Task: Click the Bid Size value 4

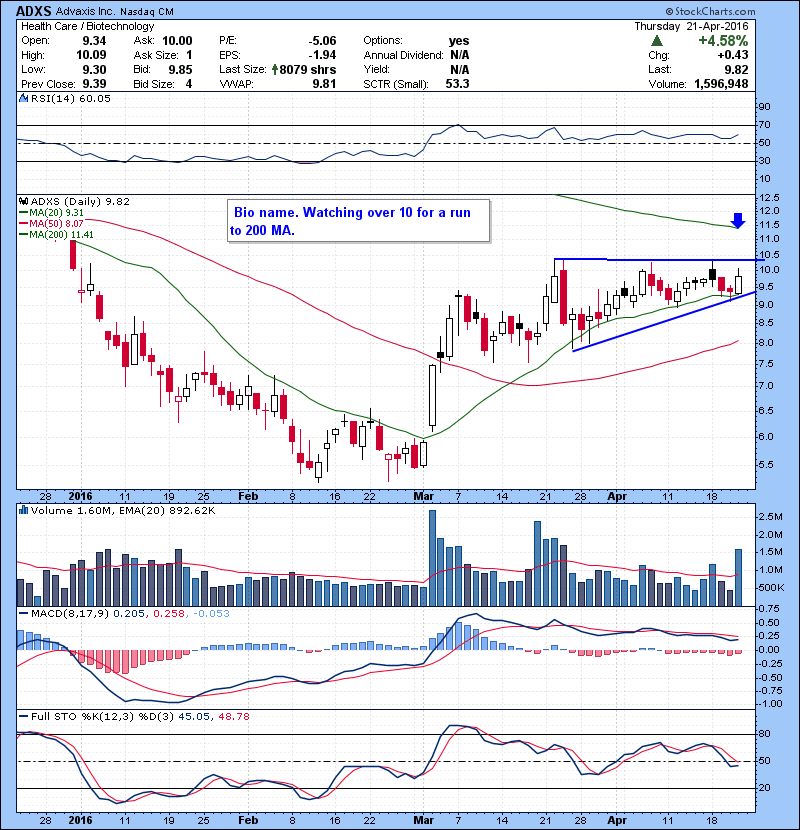Action: click(188, 84)
